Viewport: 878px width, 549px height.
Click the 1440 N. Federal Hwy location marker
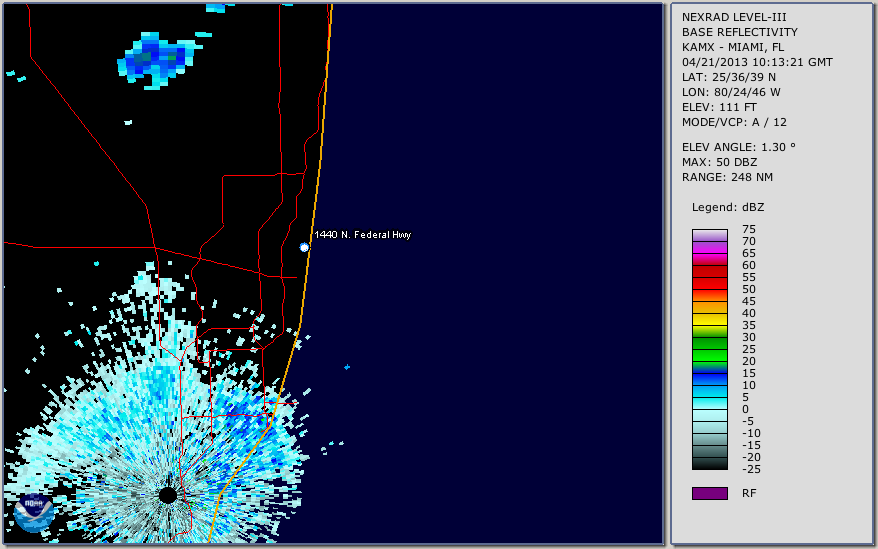(x=304, y=247)
